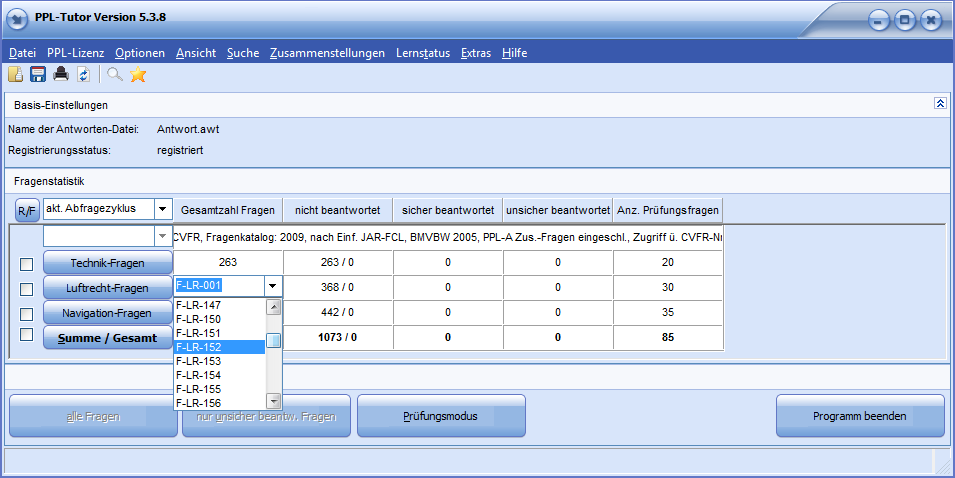The image size is (955, 478).
Task: Click the Programm beenden button
Action: 860,416
